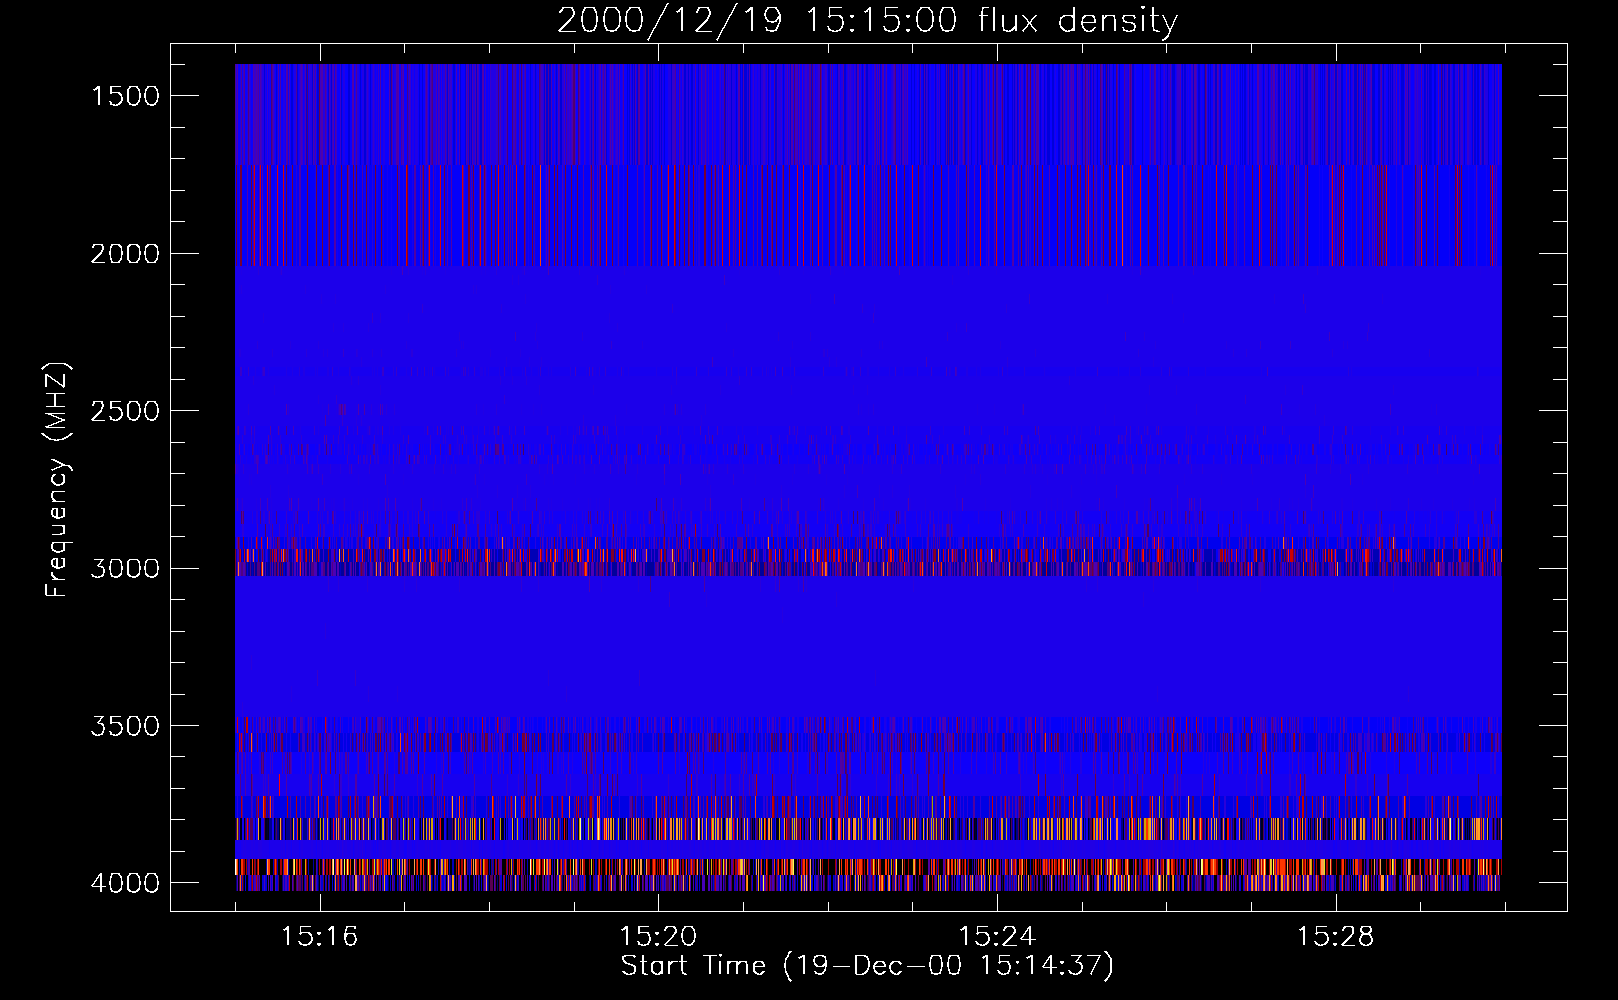Viewport: 1618px width, 1000px height.
Task: Click the 15:16 time tick label
Action: coord(319,937)
